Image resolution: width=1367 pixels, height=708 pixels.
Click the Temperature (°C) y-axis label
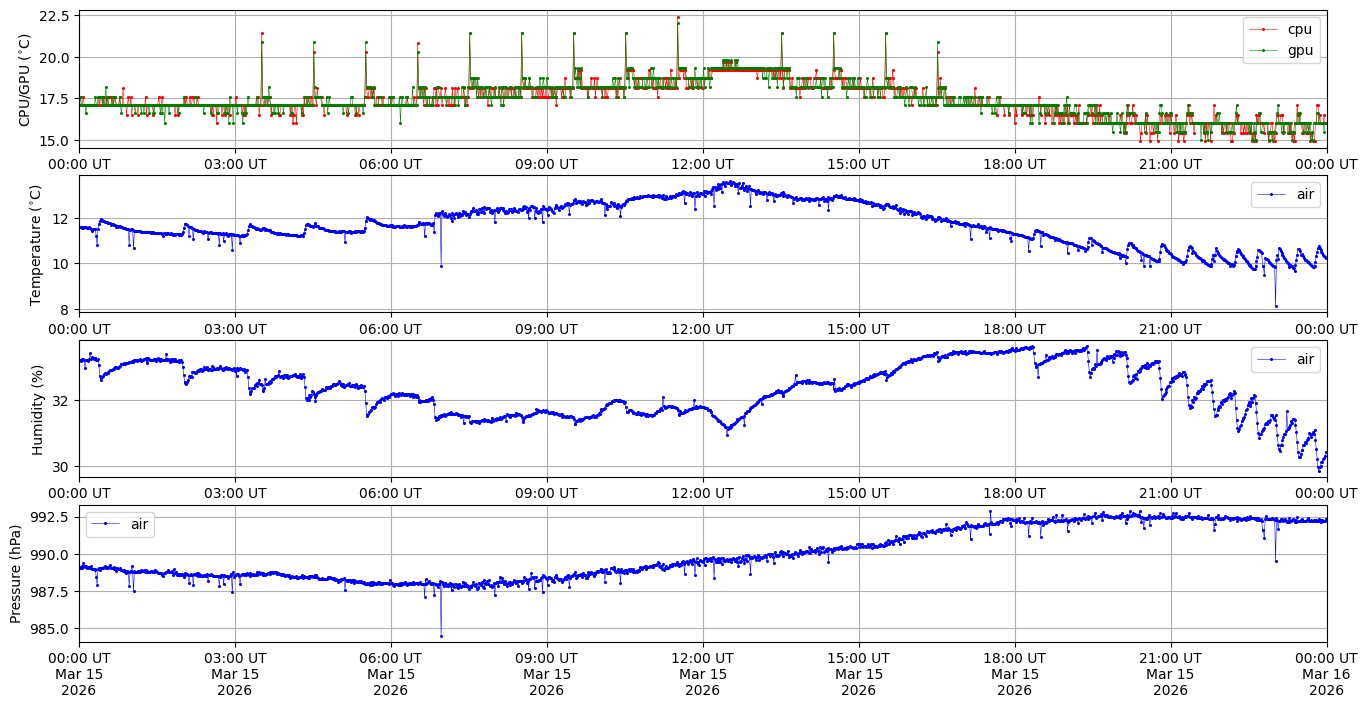tap(36, 245)
